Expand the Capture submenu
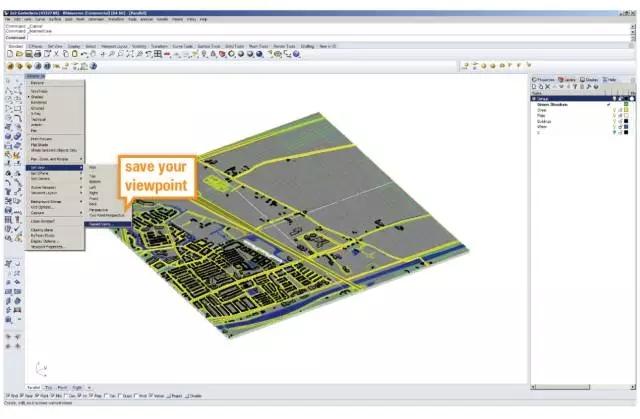Viewport: 640px width, 419px height. (56, 213)
